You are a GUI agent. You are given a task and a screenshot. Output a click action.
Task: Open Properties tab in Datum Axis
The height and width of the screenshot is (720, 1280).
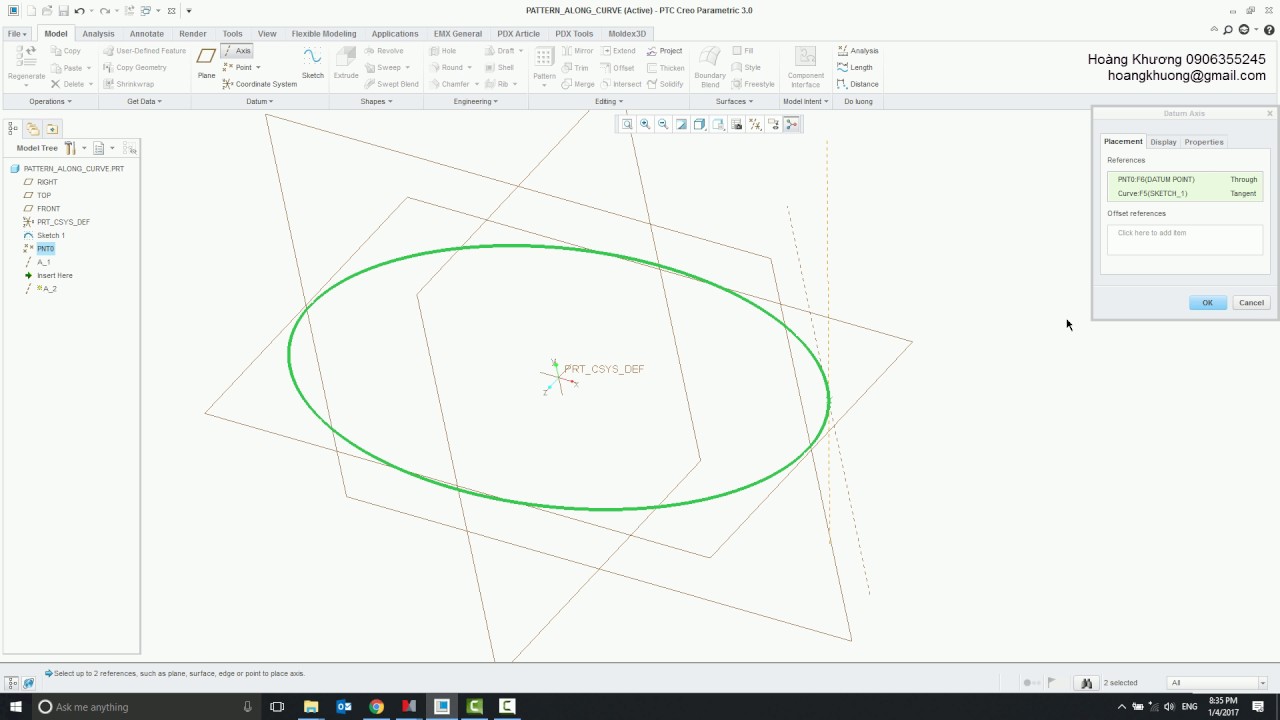1204,142
